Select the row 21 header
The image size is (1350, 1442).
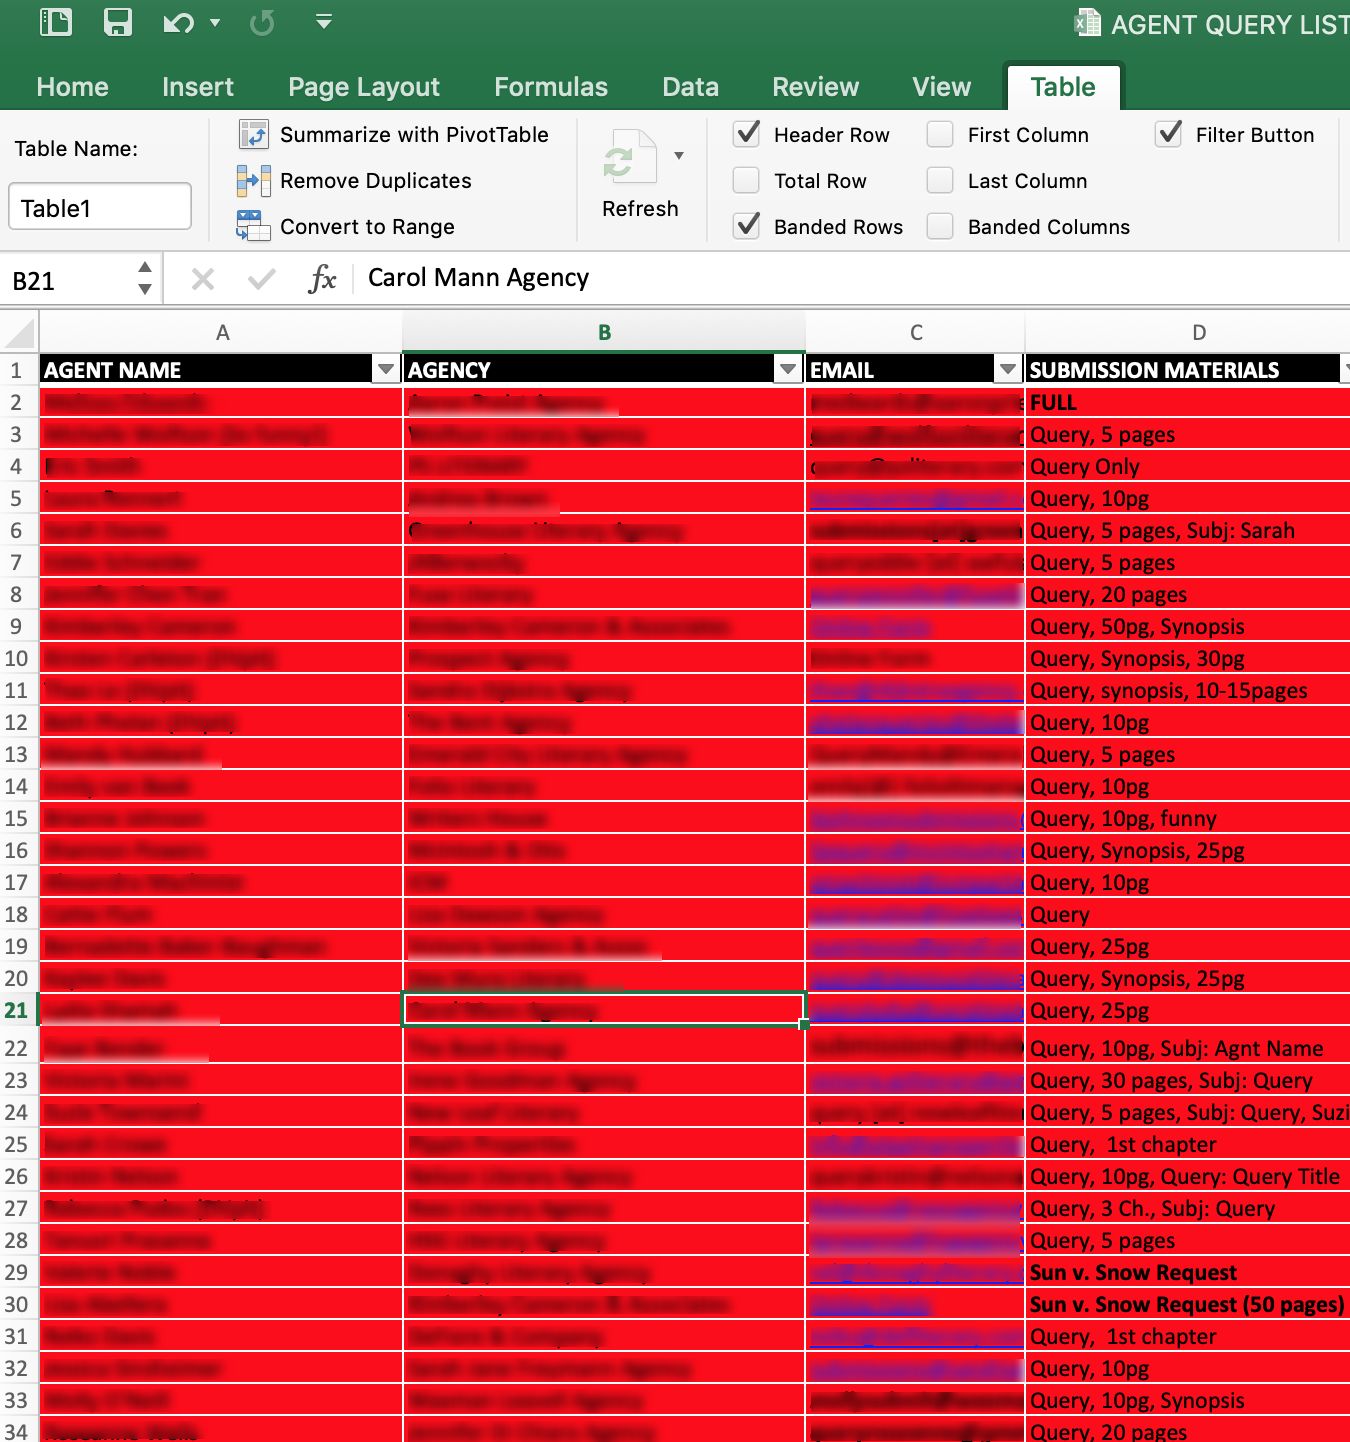pyautogui.click(x=17, y=1010)
